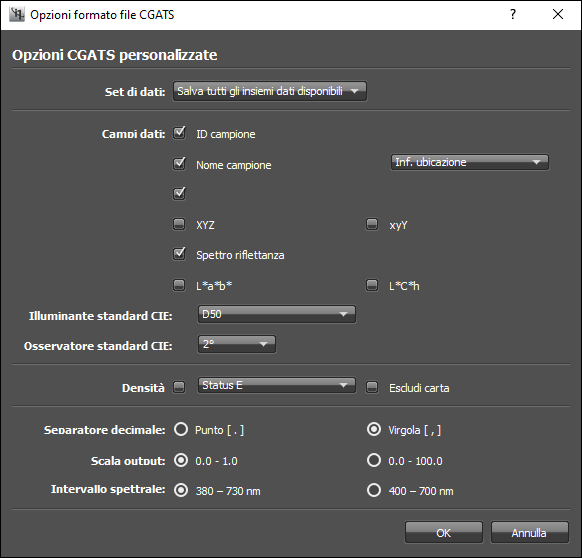The height and width of the screenshot is (558, 582).
Task: Enable the XYZ checkbox
Action: (179, 224)
